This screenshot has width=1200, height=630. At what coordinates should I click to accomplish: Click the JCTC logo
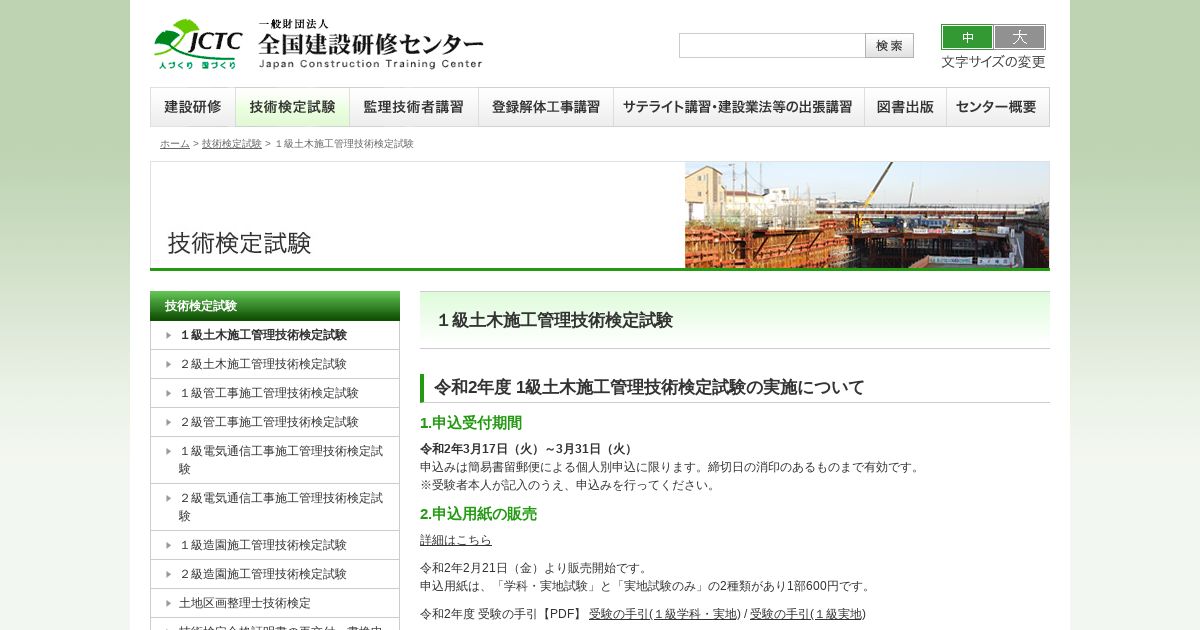pos(198,44)
